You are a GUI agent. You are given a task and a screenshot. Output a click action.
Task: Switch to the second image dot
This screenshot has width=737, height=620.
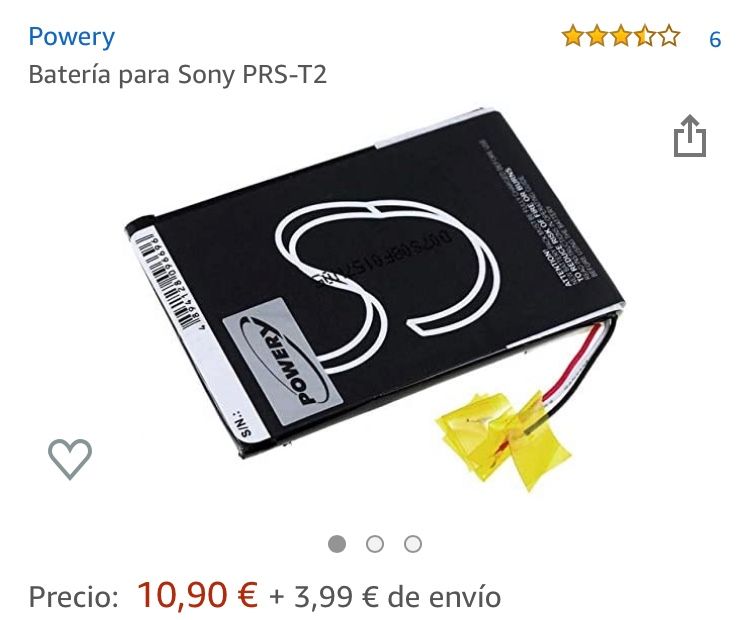[x=375, y=544]
